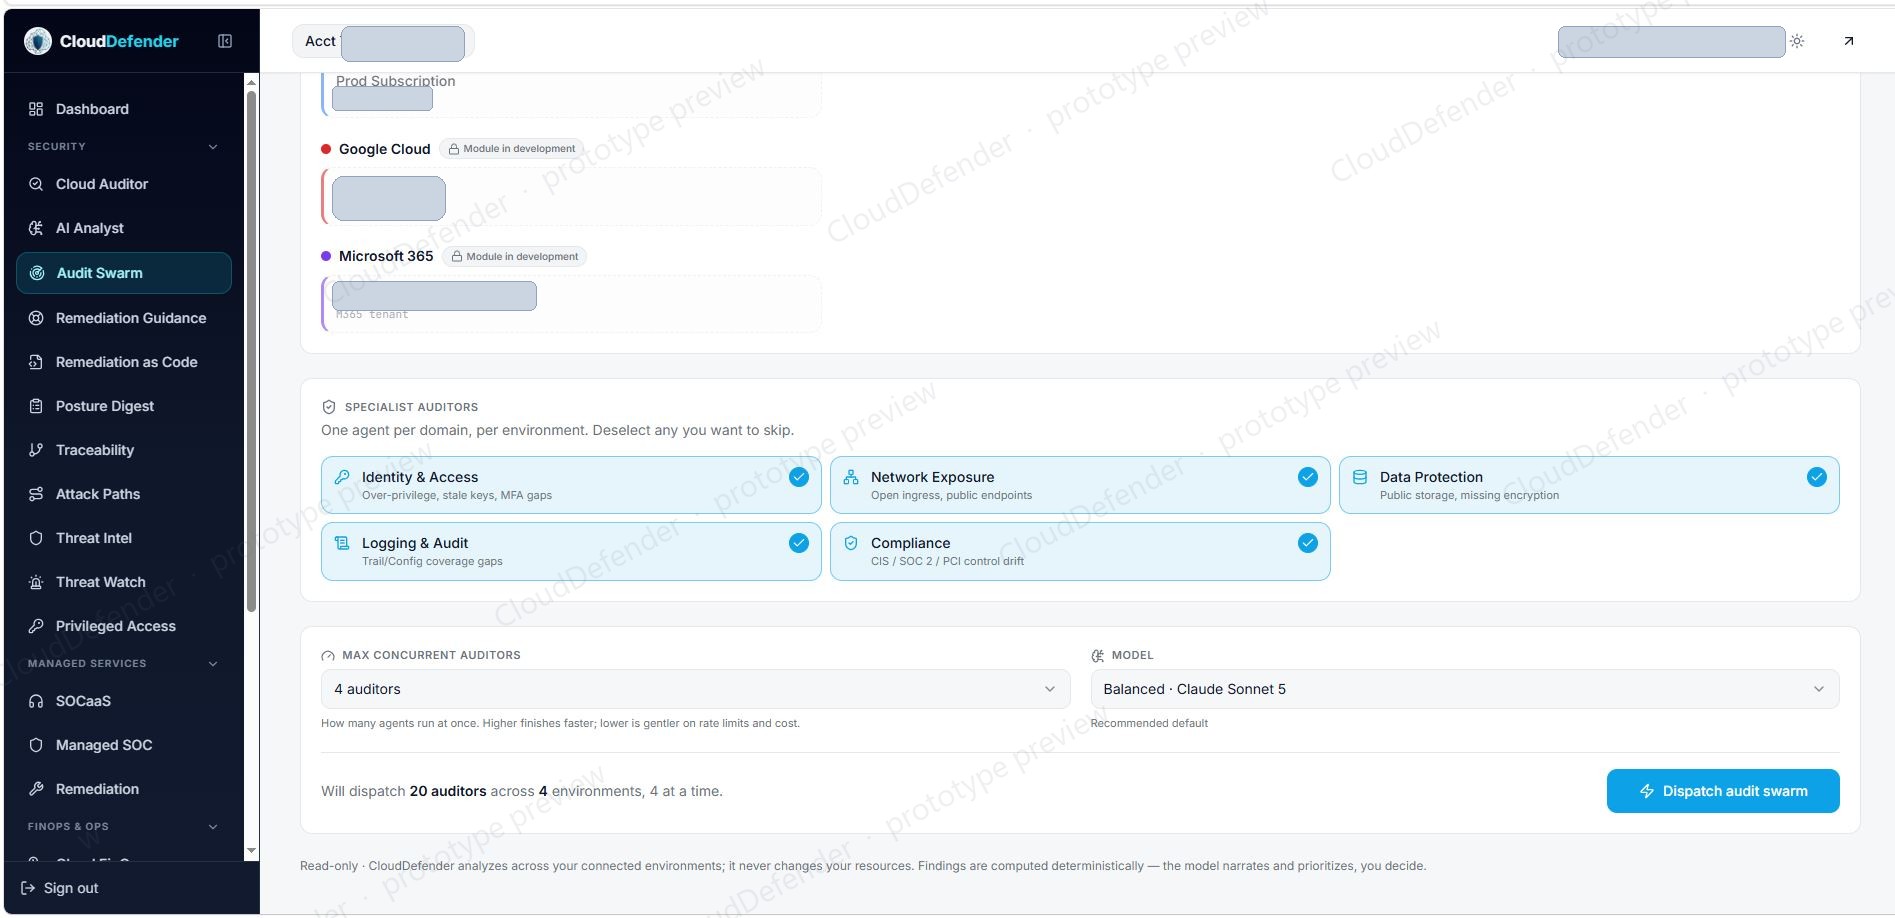This screenshot has height=918, width=1895.
Task: Go to Managed SOC in sidebar
Action: [124, 745]
